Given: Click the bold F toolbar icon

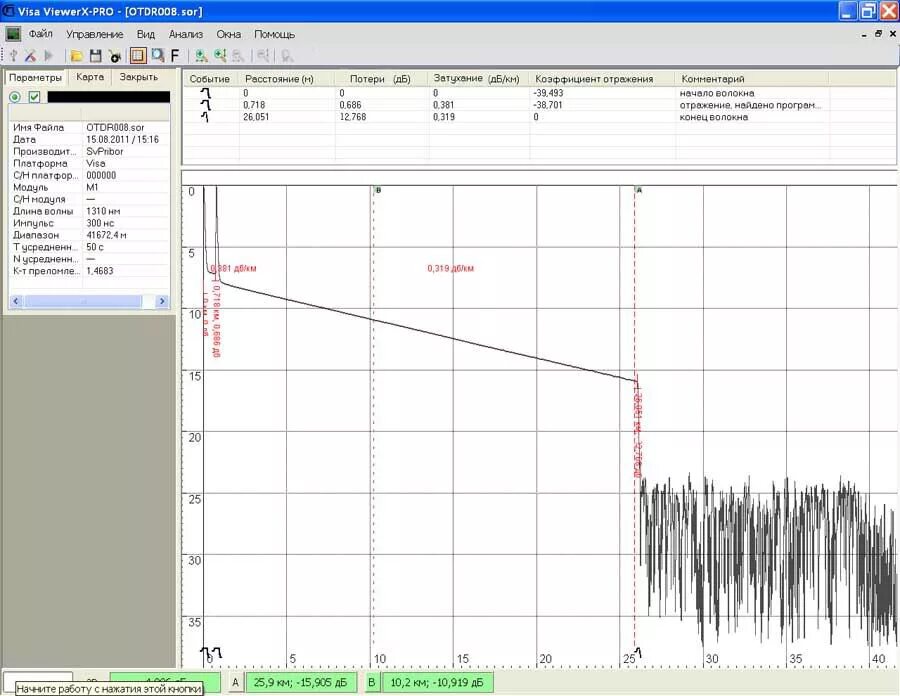Looking at the screenshot, I should pyautogui.click(x=175, y=56).
